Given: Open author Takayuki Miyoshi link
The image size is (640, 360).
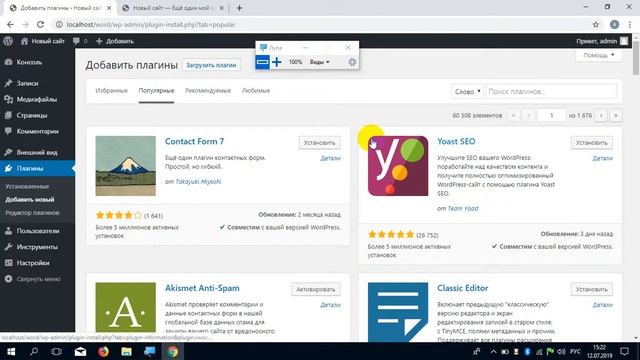Looking at the screenshot, I should (198, 182).
